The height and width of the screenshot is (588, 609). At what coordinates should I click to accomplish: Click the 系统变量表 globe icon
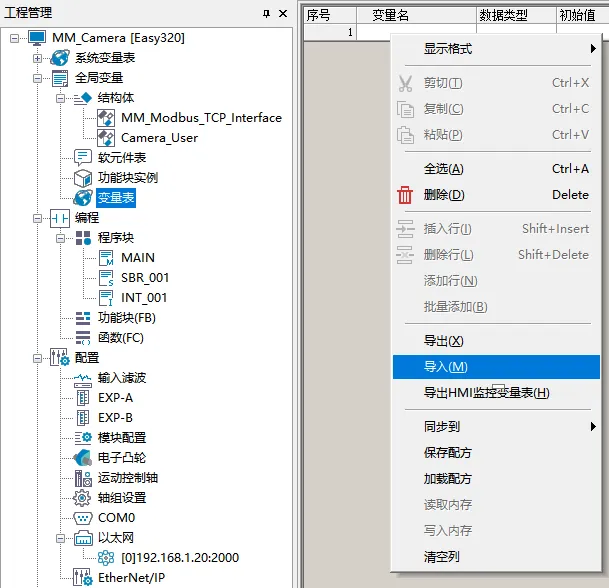(60, 58)
